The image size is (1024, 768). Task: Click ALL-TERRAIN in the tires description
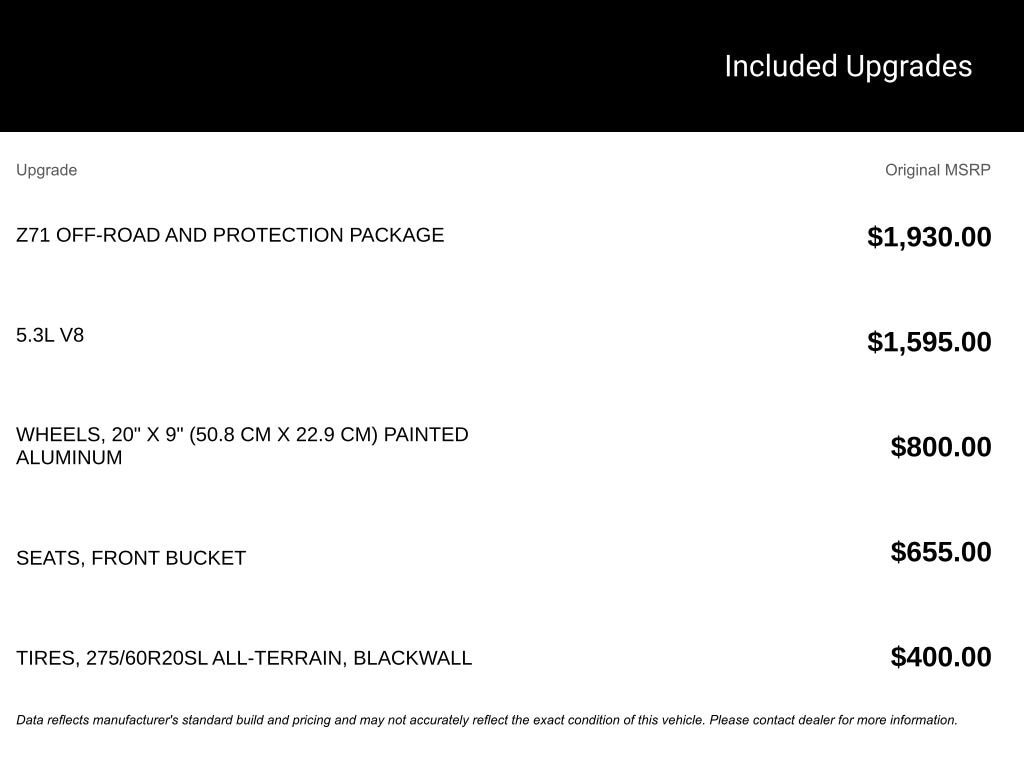[278, 658]
